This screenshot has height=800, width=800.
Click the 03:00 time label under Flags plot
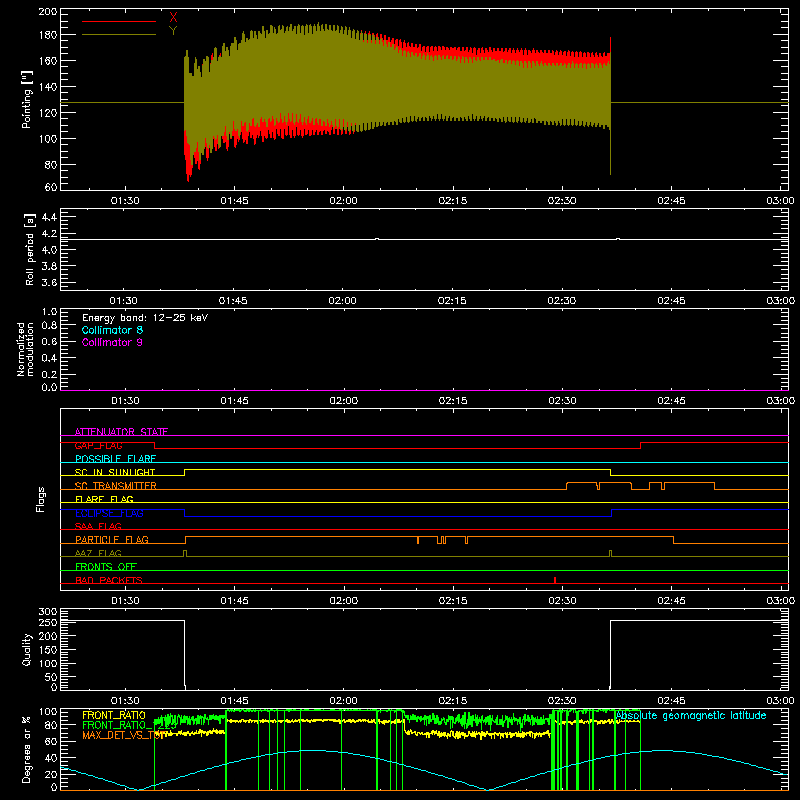(x=781, y=601)
